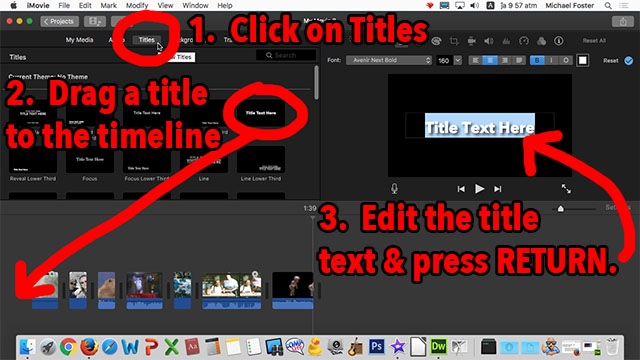
Task: Open Microsoft Word from the Dock
Action: 130,347
